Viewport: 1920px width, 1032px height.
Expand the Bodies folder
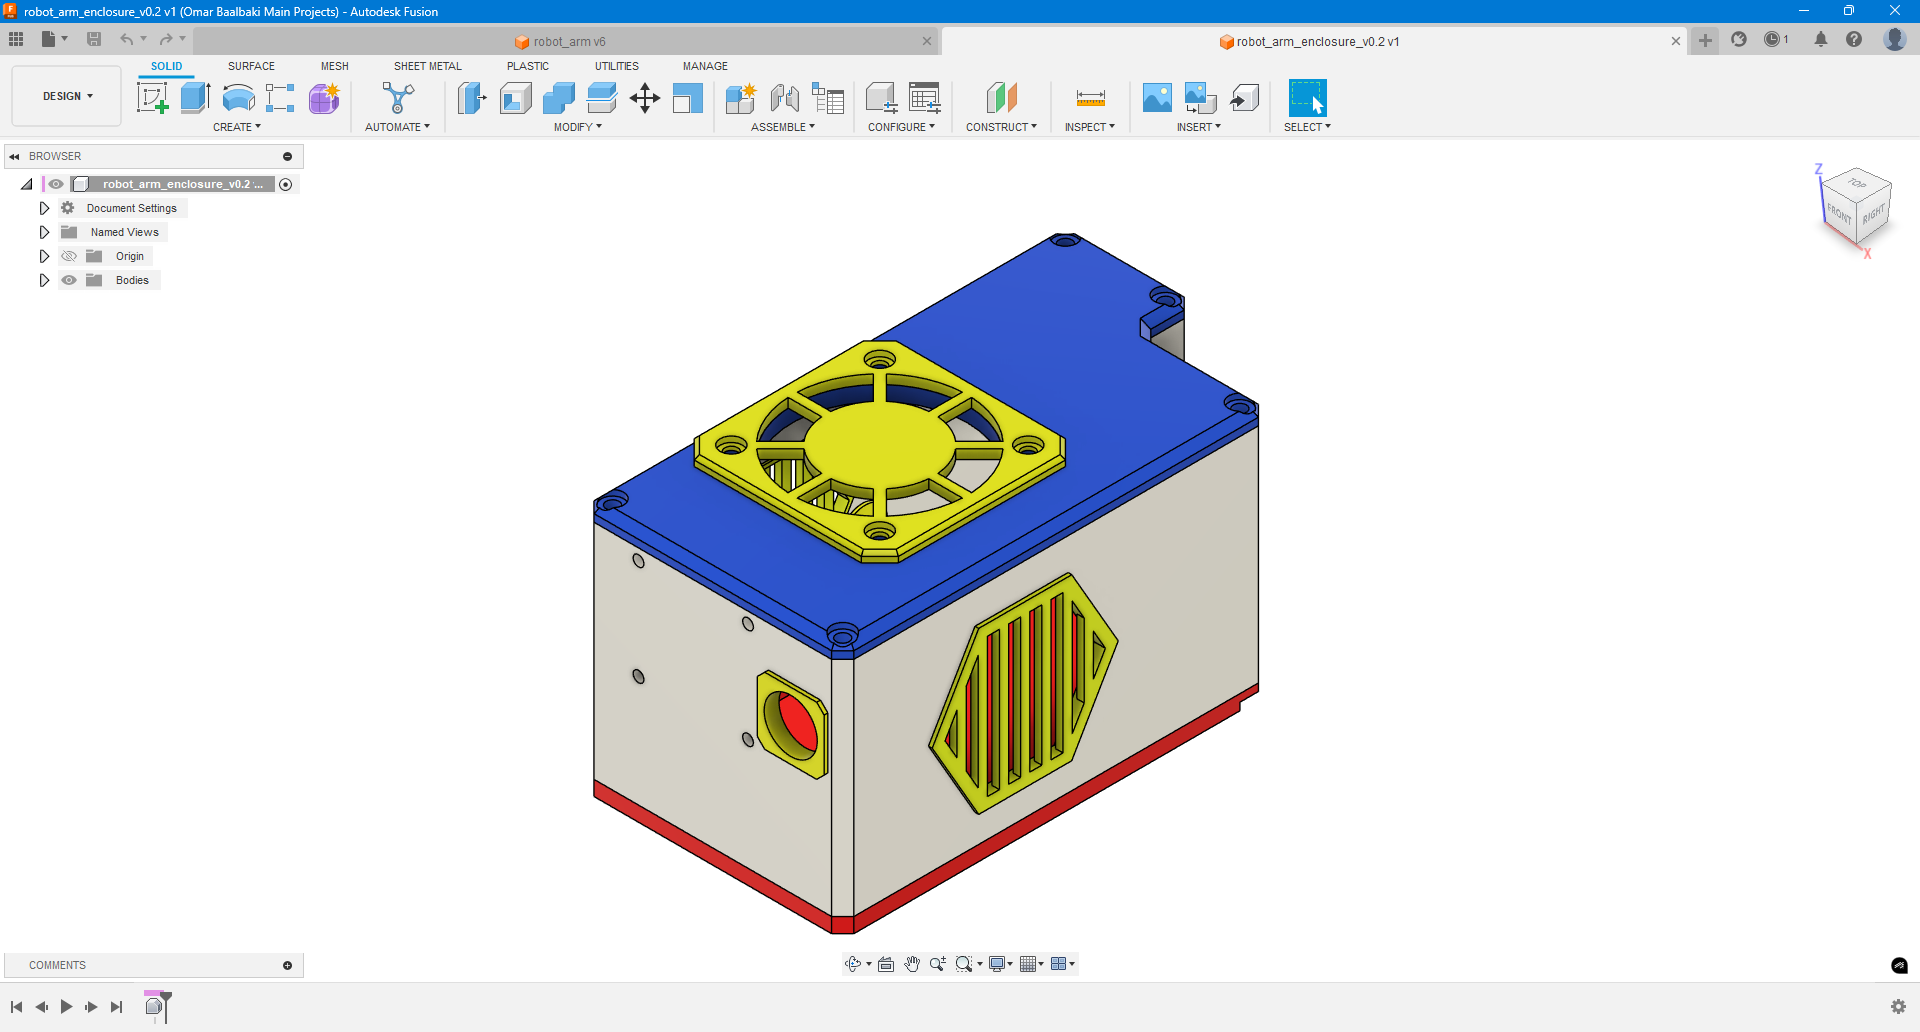click(x=44, y=280)
